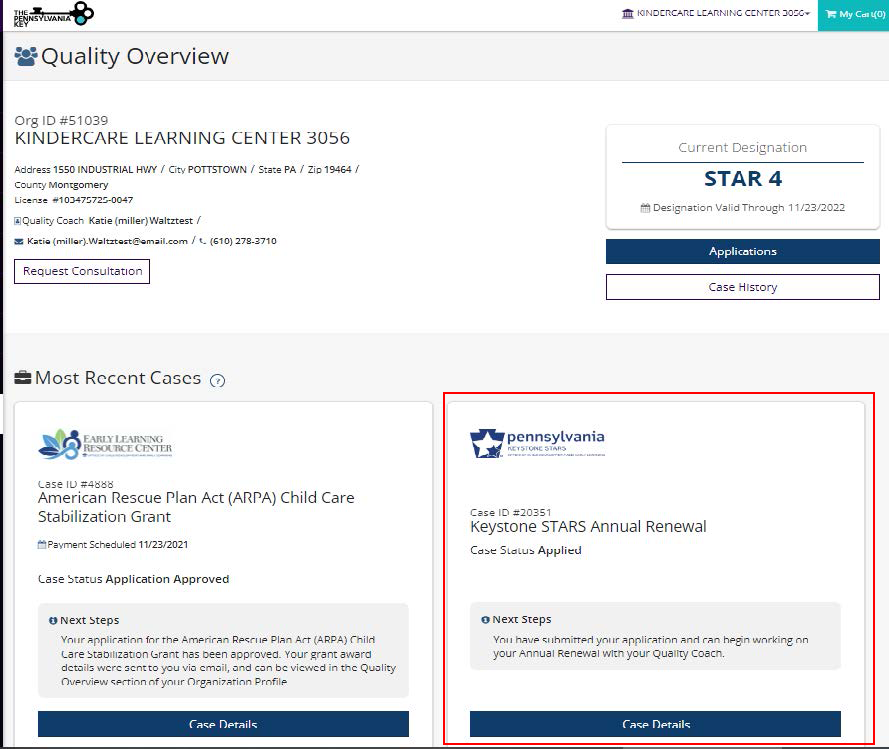Click the institution building icon in header
This screenshot has height=749, width=889.
pyautogui.click(x=628, y=14)
